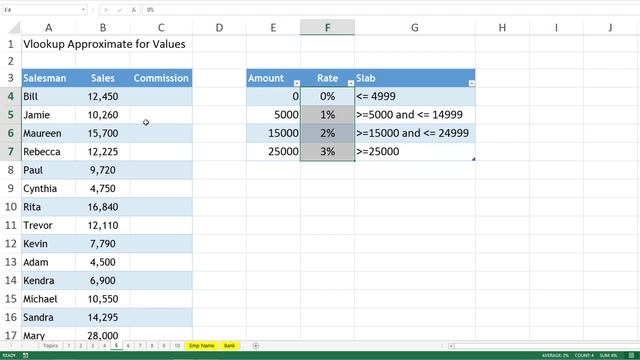640x360 pixels.
Task: Open the Amount column filter dropdown
Action: tap(297, 83)
